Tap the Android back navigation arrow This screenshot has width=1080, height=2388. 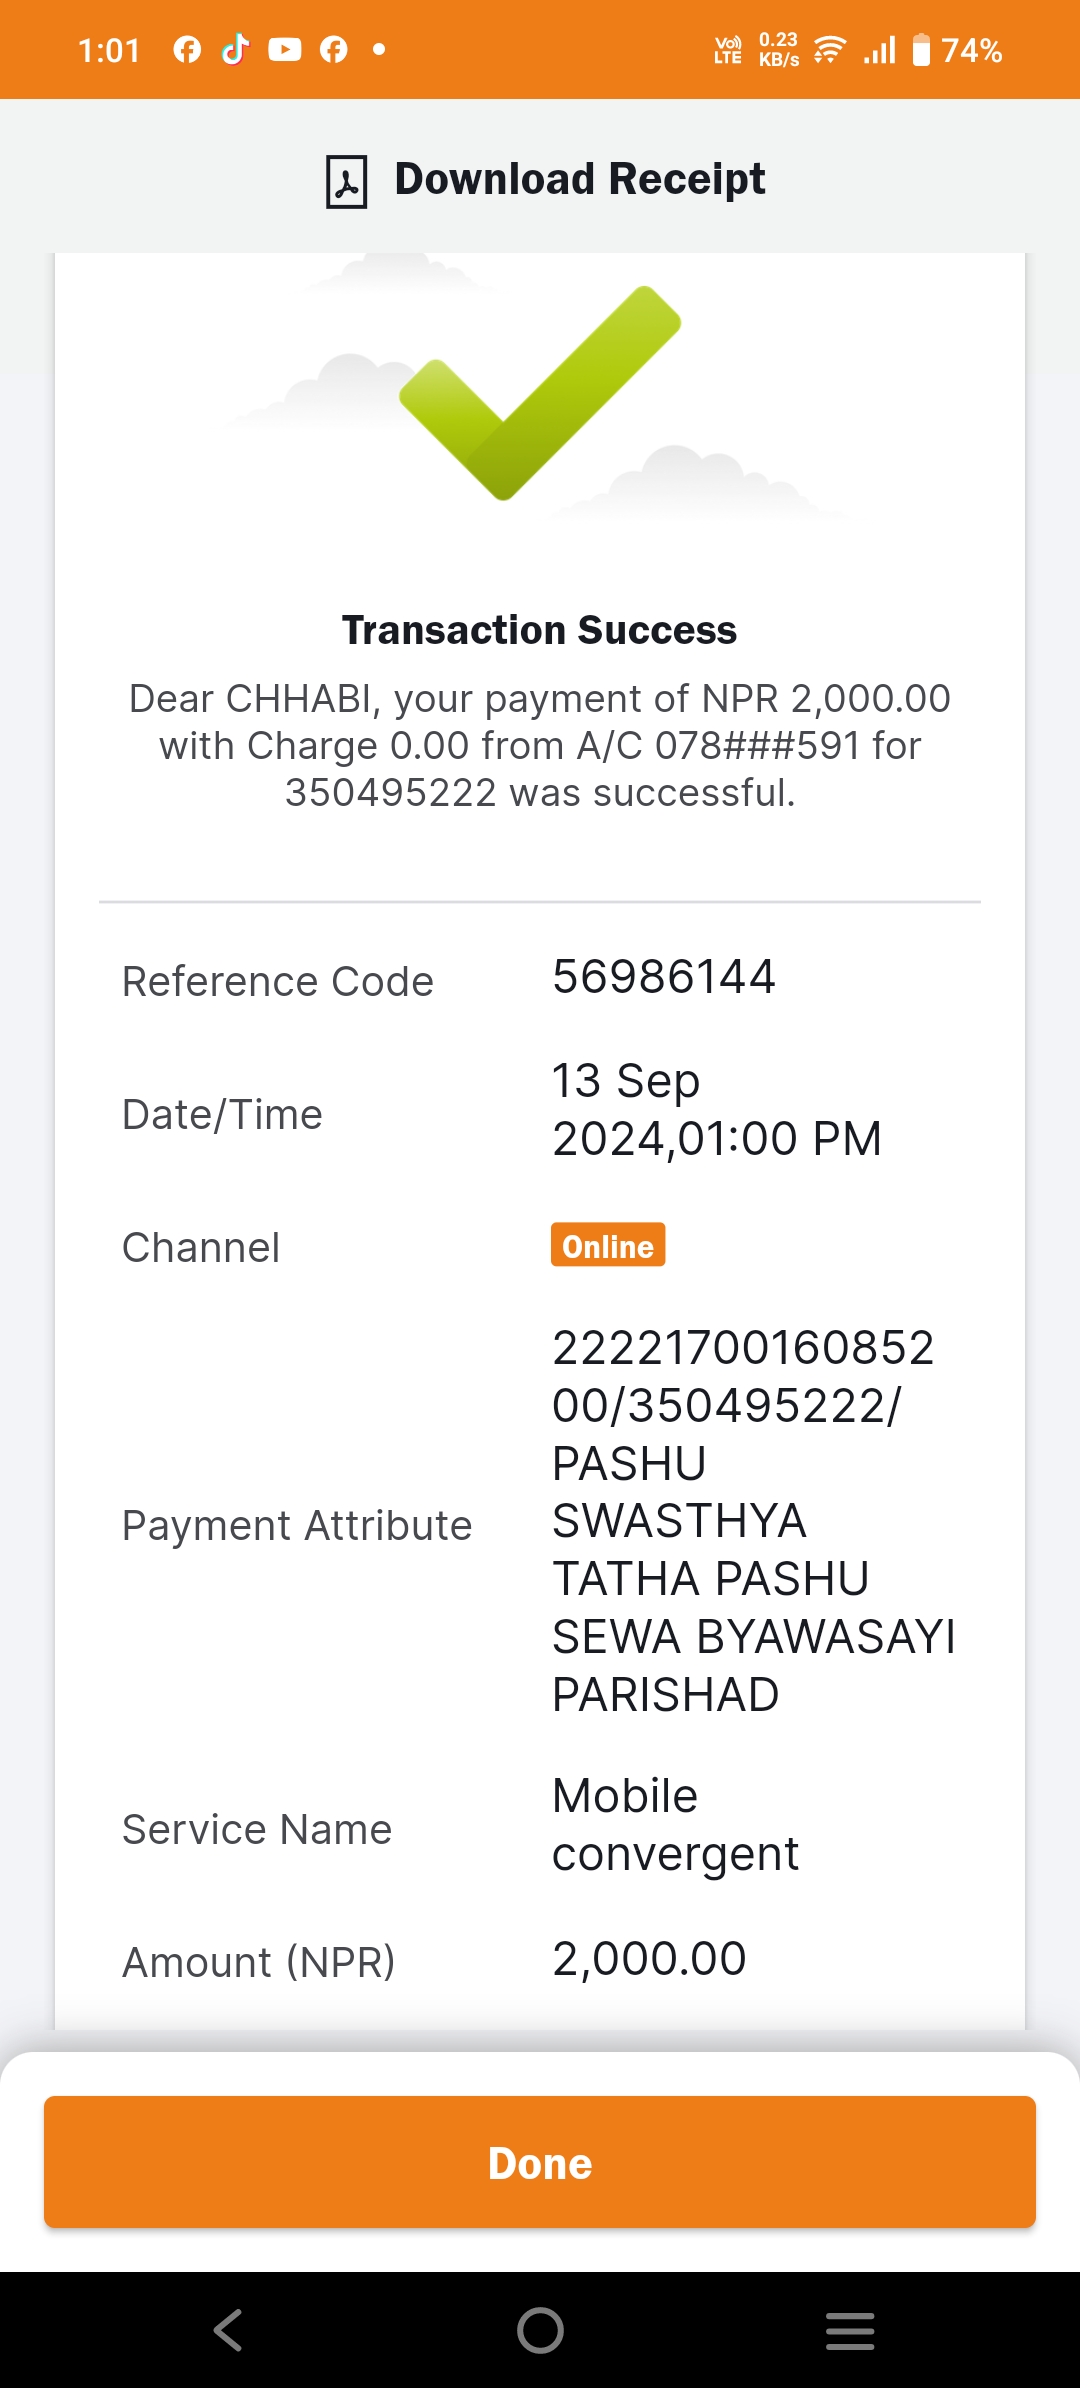228,2330
